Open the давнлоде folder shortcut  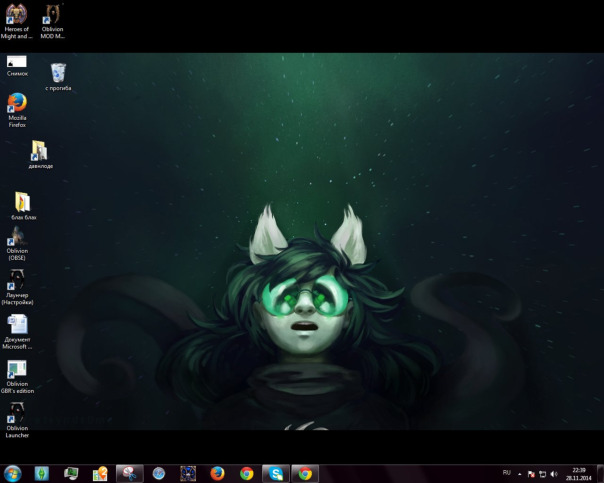coord(40,155)
